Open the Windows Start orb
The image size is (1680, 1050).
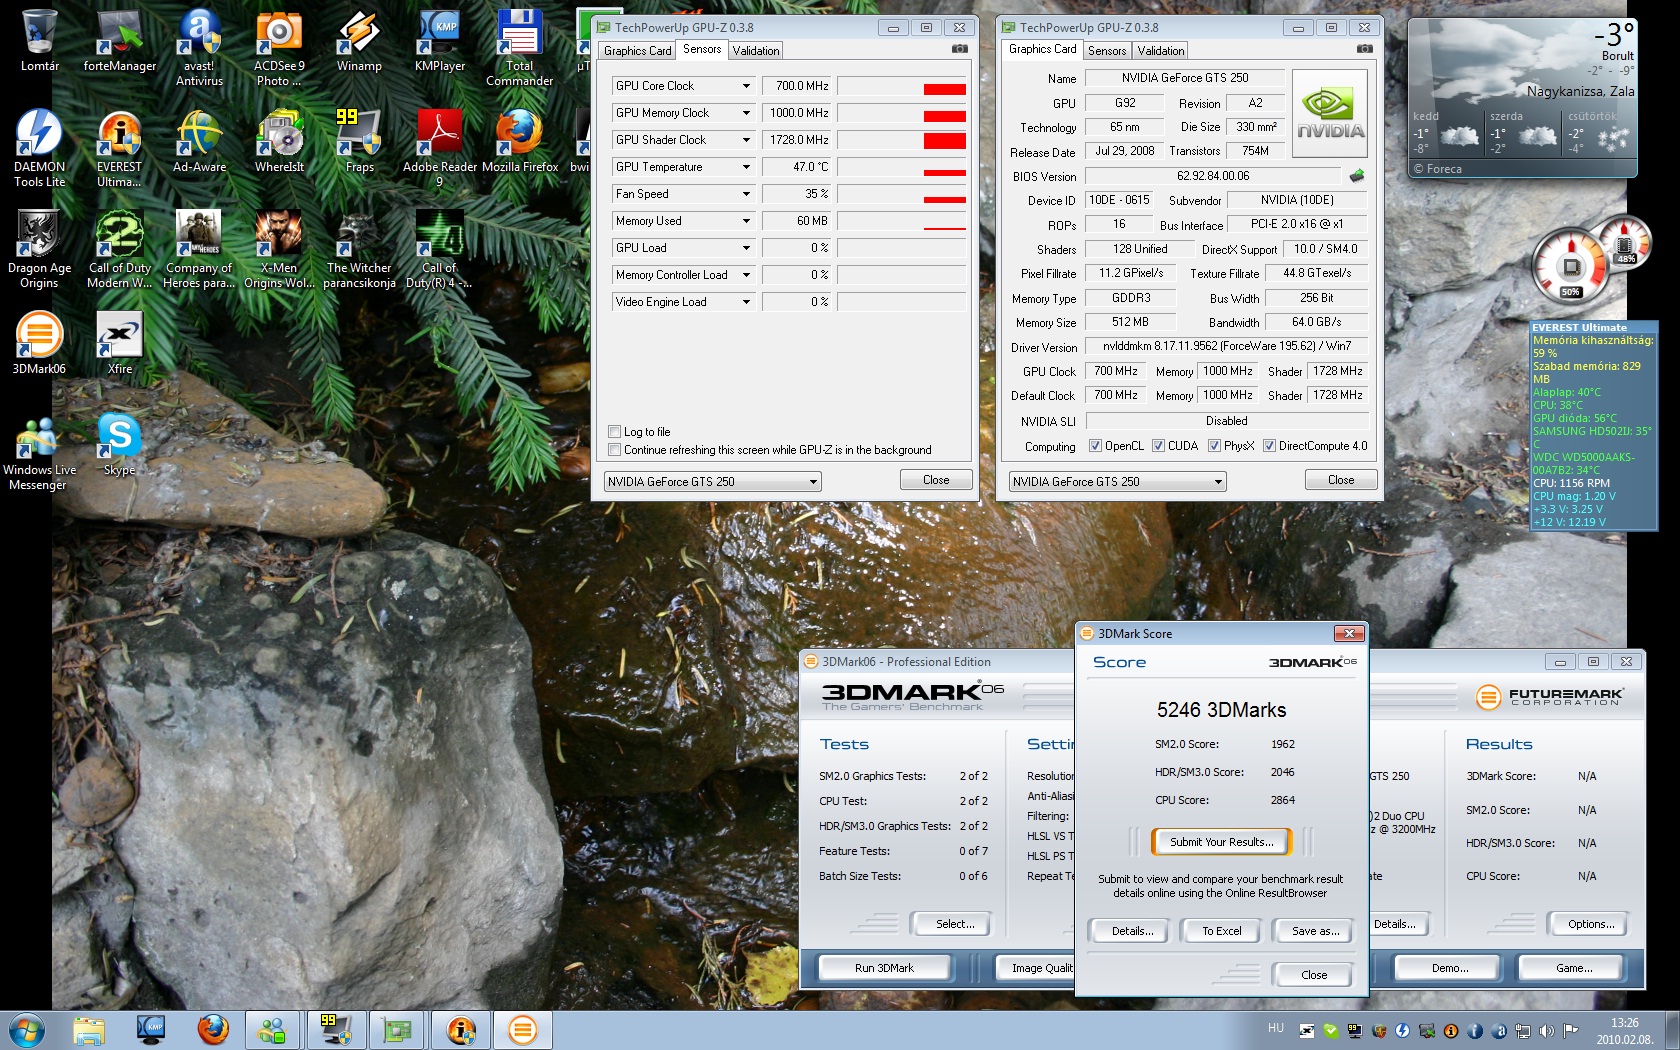point(25,1030)
